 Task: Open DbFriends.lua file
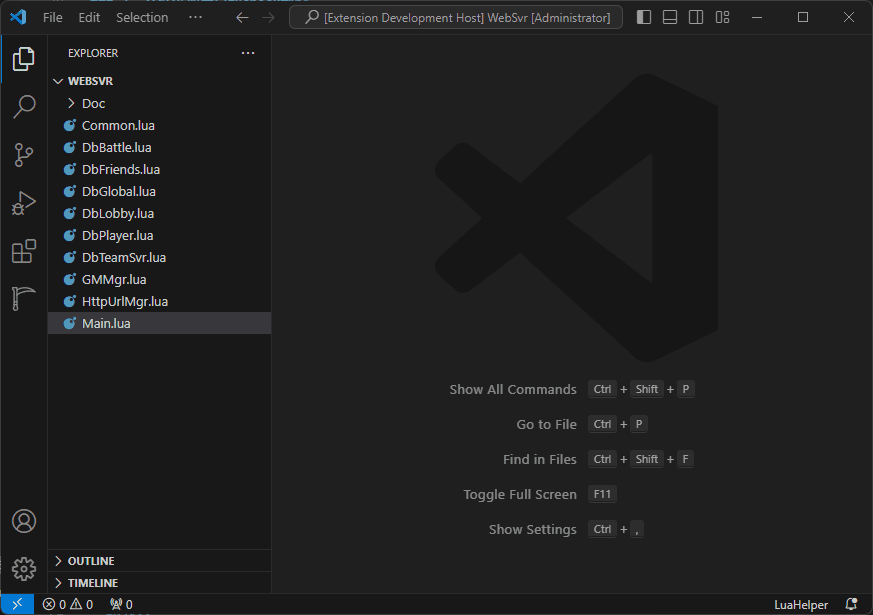click(x=159, y=169)
